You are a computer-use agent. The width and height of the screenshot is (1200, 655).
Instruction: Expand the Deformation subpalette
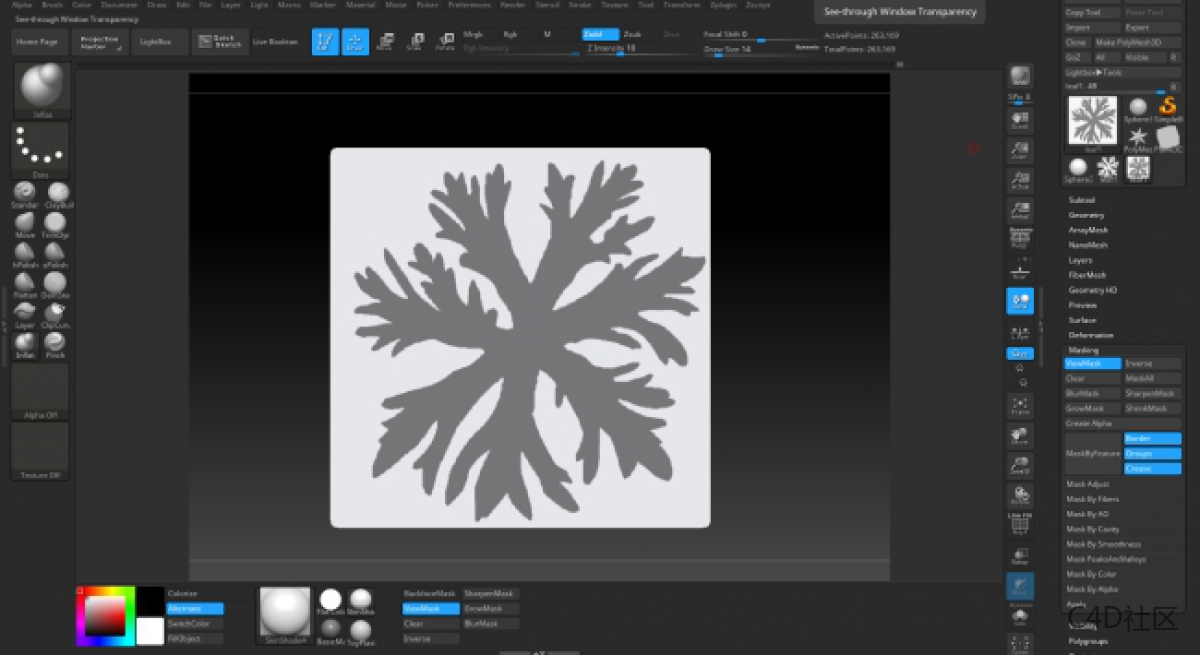(1090, 335)
